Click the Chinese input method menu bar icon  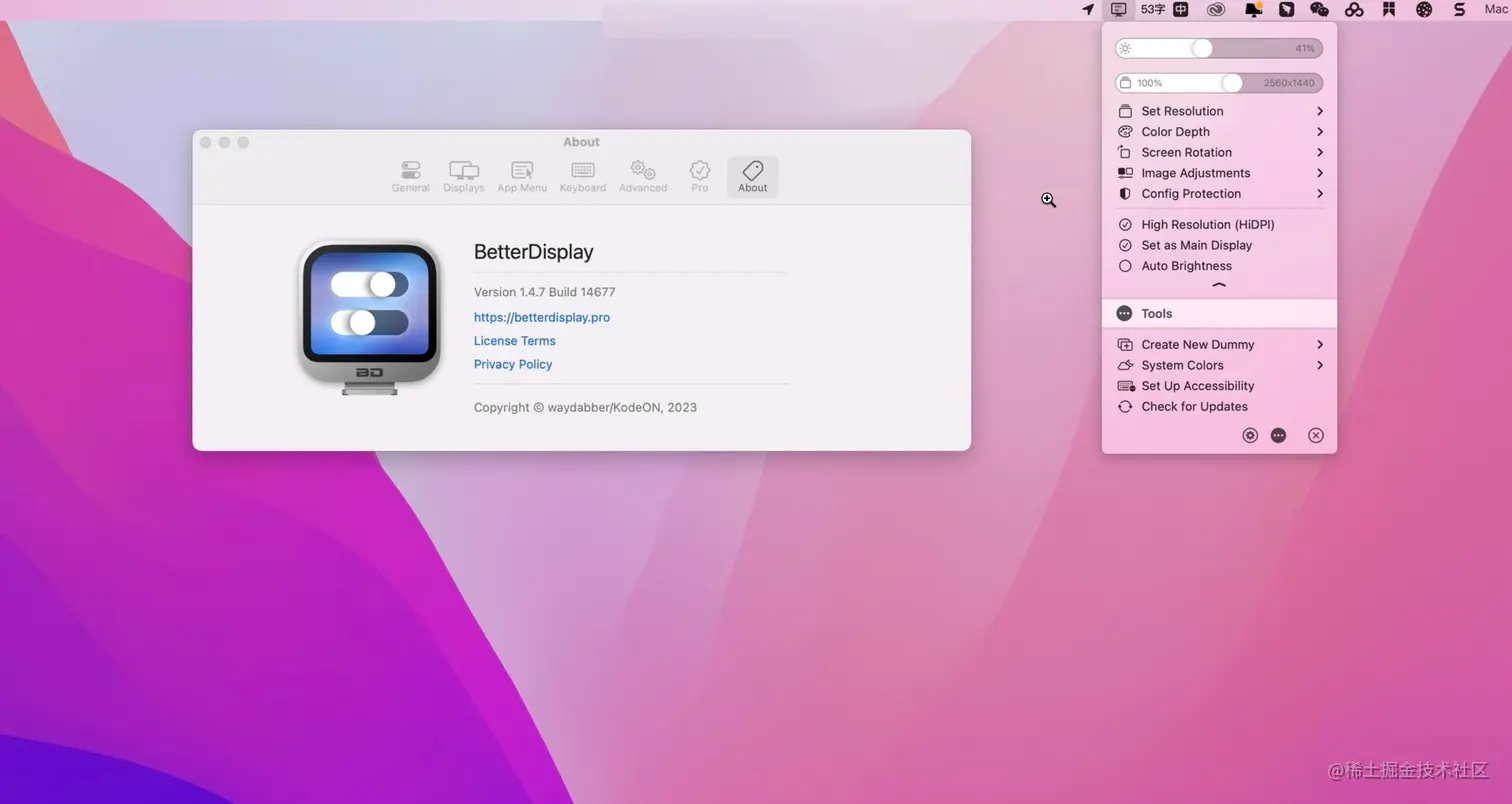point(1180,9)
